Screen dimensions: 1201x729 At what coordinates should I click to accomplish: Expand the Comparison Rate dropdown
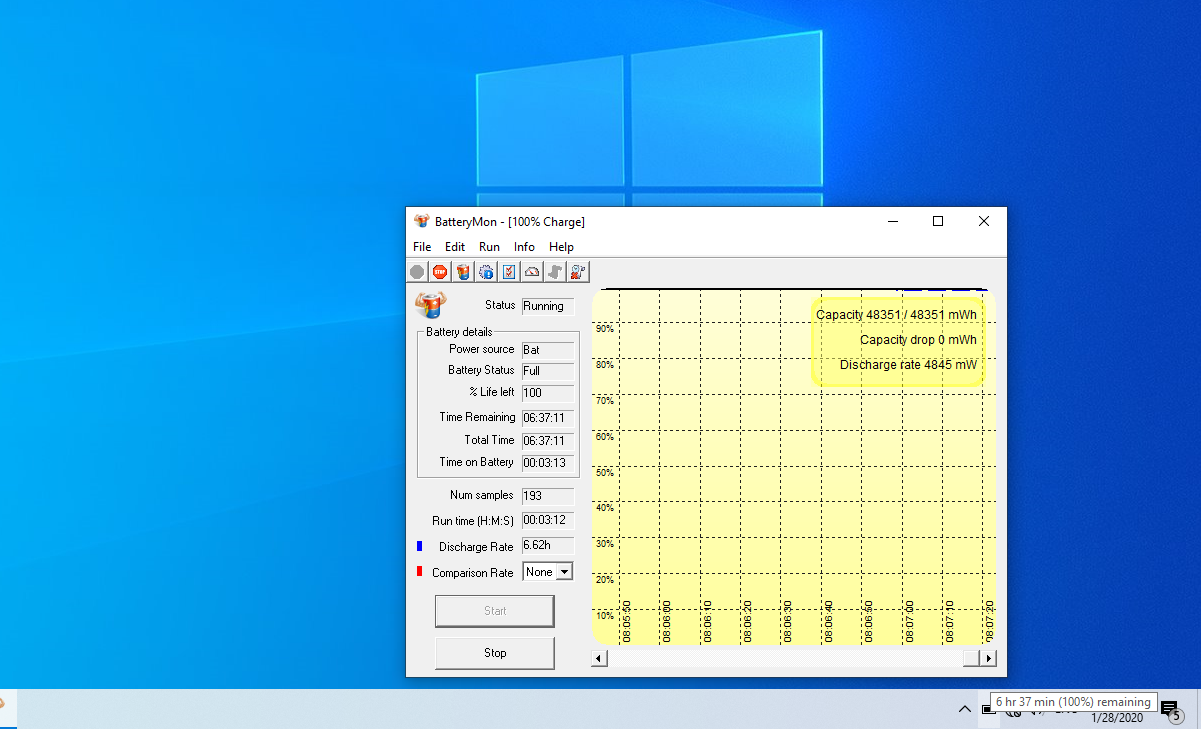tap(564, 572)
